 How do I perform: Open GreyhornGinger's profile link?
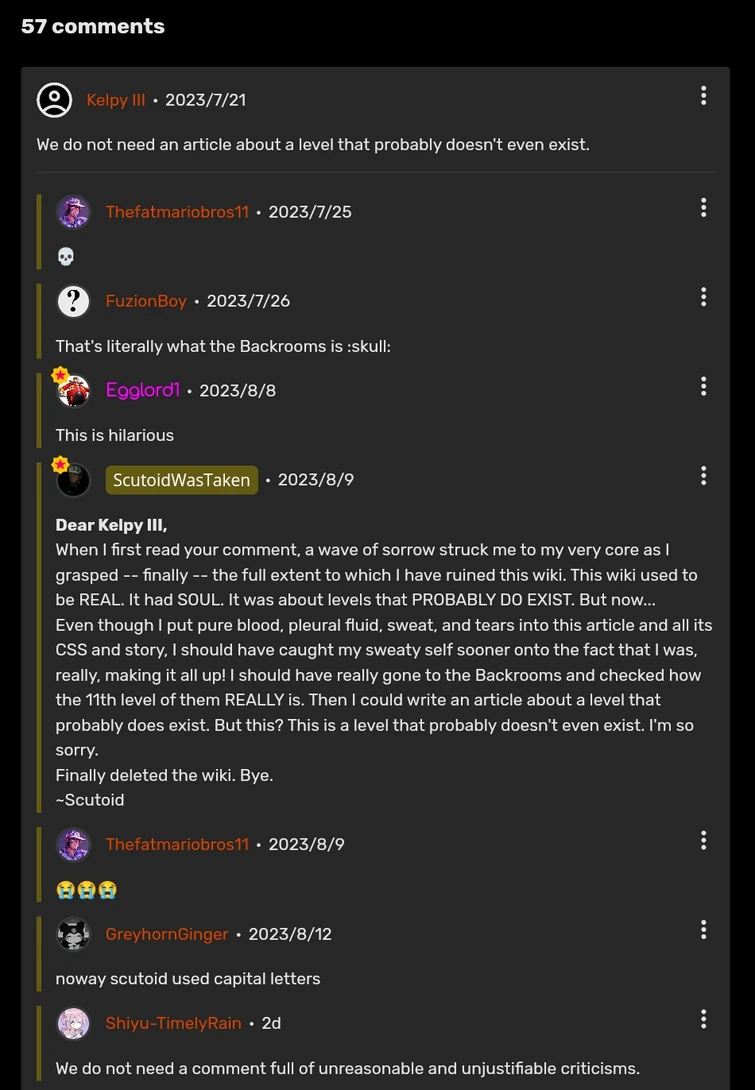click(x=166, y=934)
